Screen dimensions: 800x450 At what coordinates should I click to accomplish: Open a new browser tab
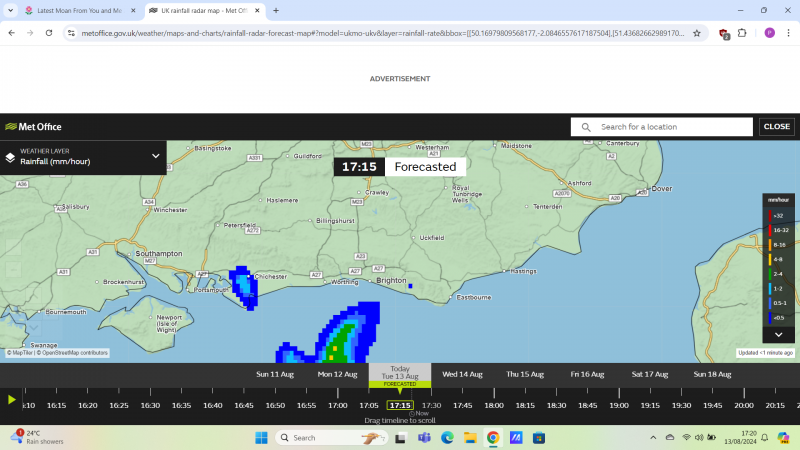(x=276, y=10)
